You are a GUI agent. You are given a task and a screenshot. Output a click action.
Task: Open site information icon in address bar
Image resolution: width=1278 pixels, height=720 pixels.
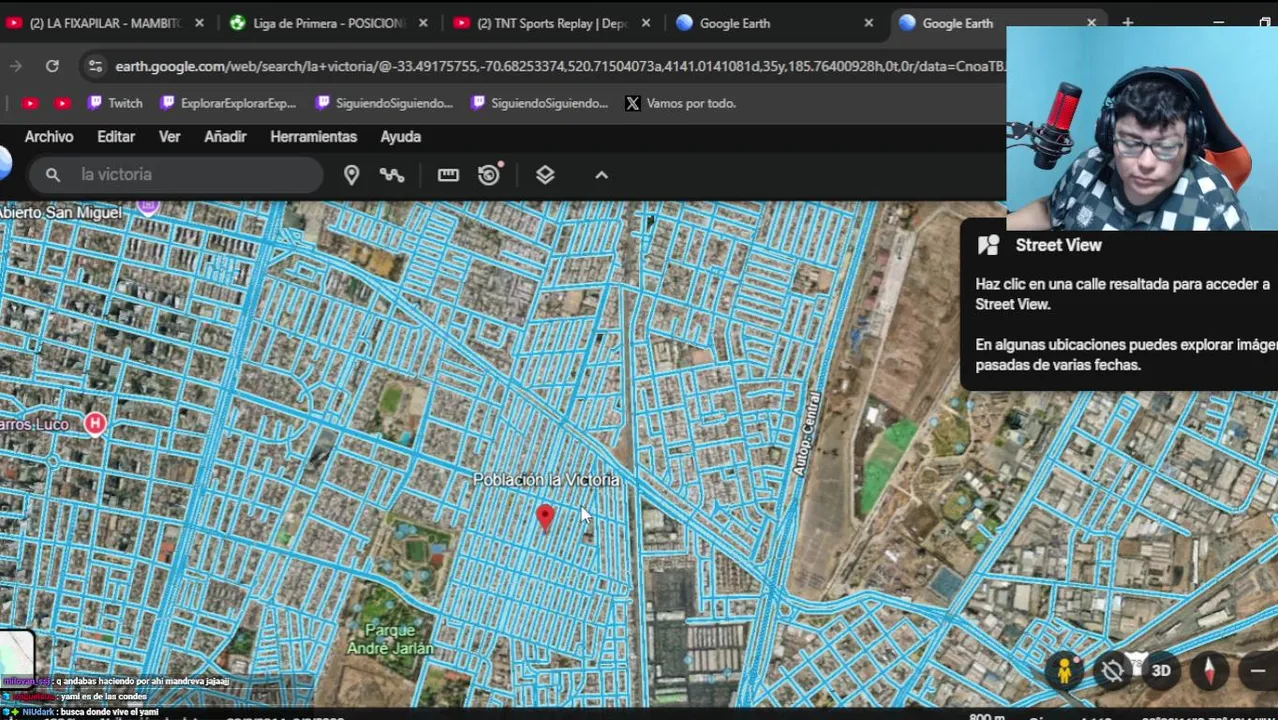pyautogui.click(x=95, y=66)
